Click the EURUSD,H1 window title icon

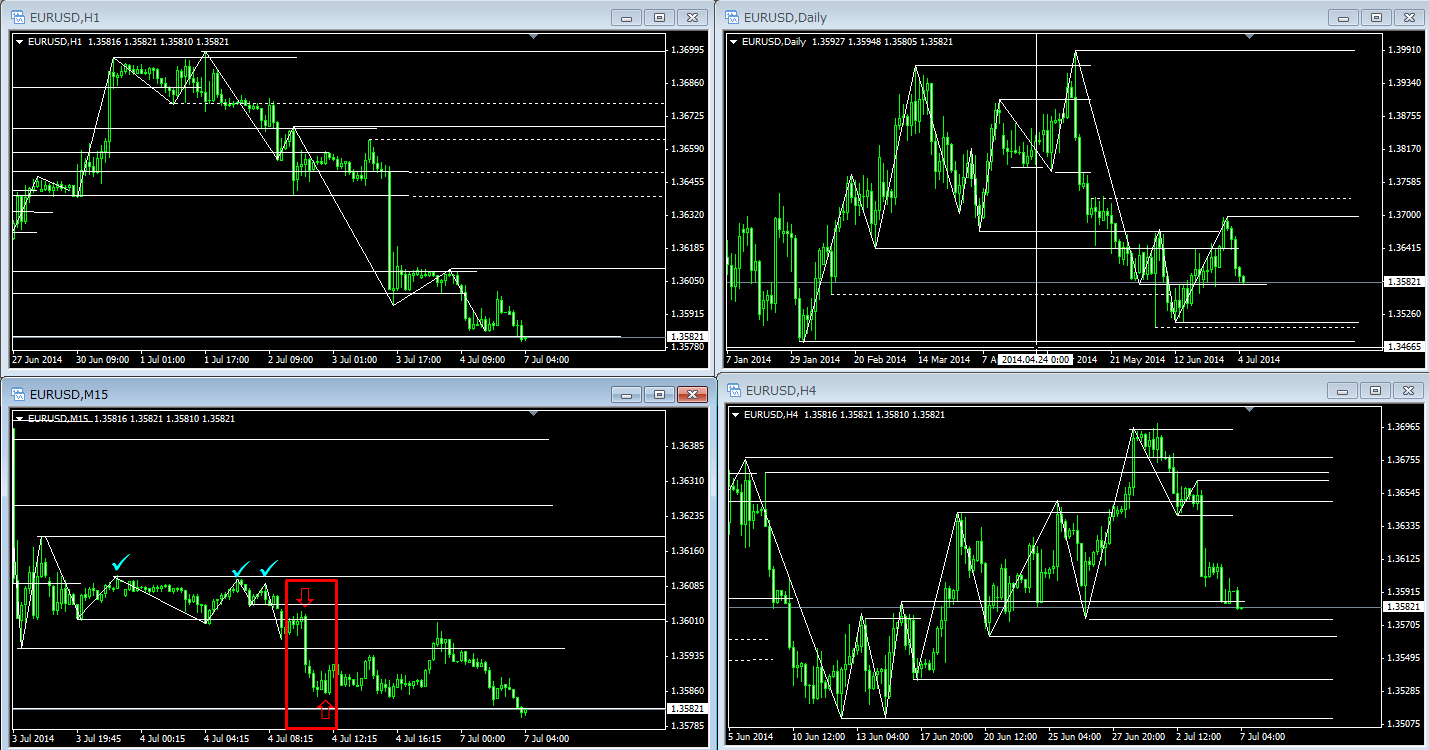16,18
